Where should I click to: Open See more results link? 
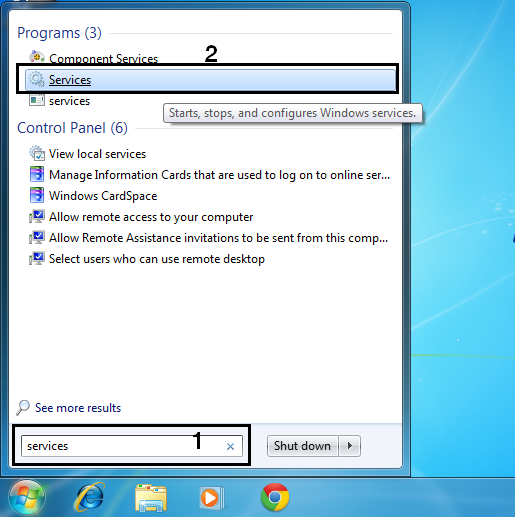tap(78, 408)
